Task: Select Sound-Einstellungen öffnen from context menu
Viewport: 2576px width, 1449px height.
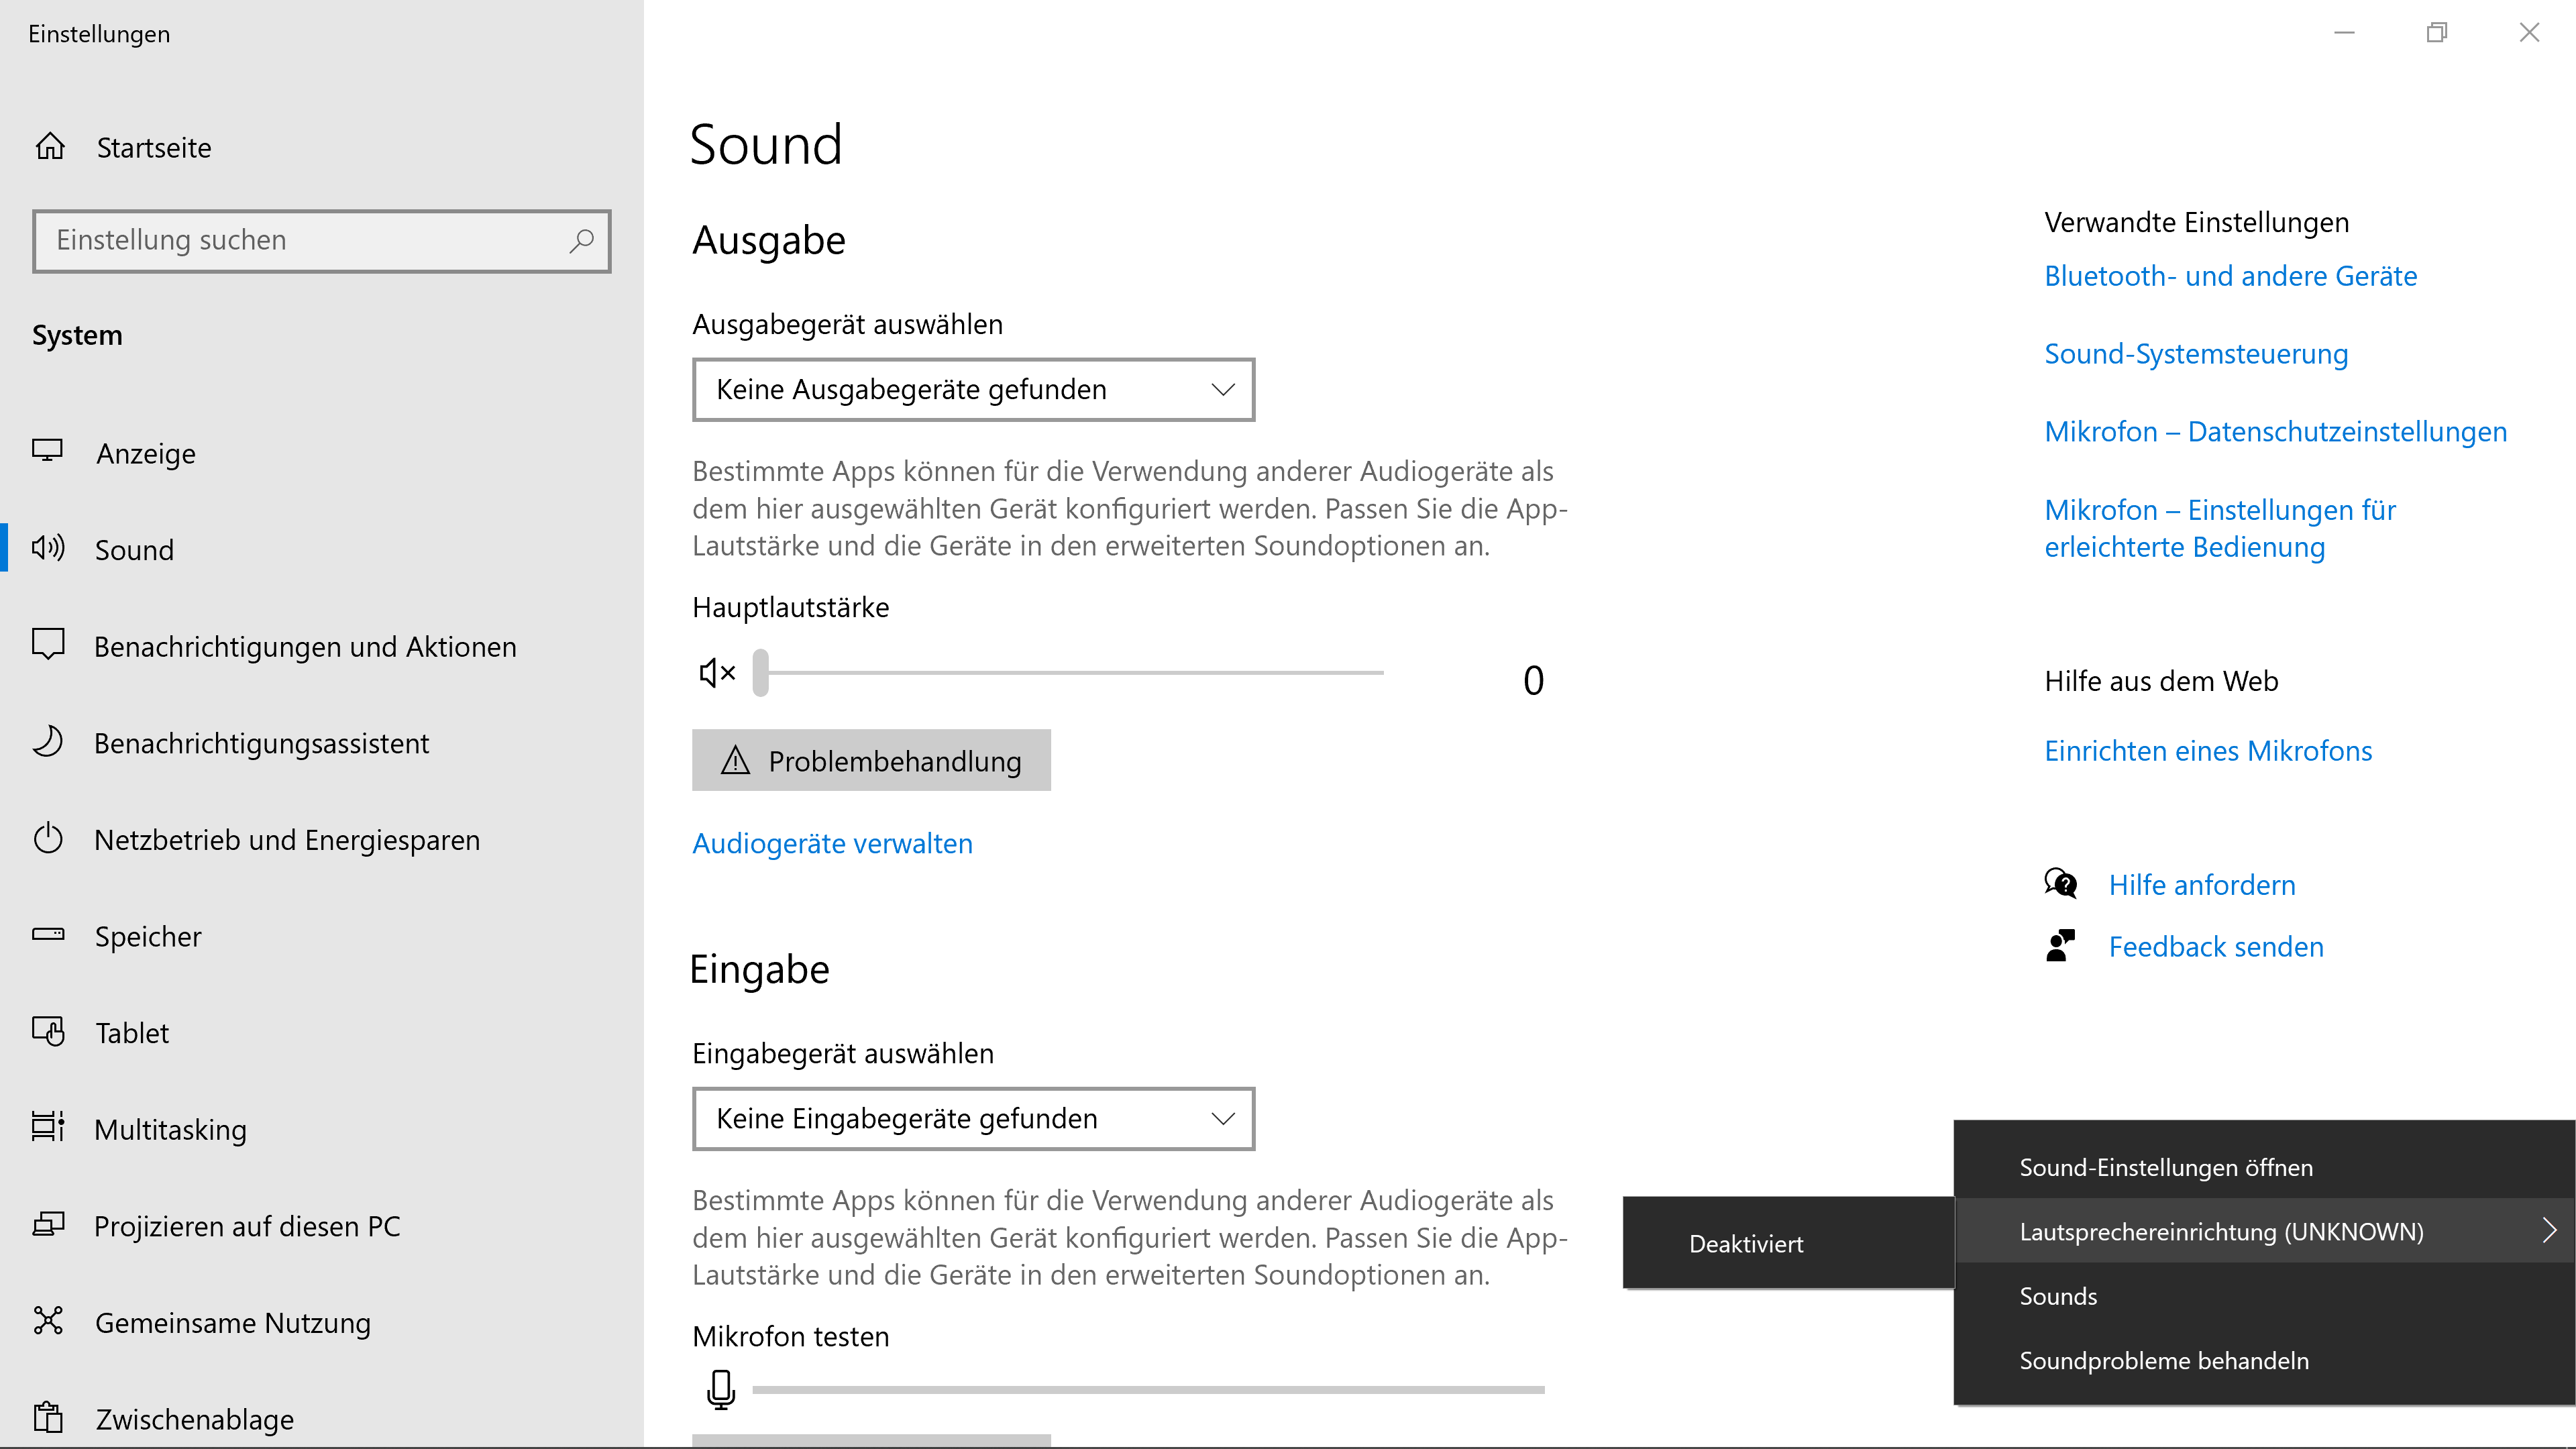Action: (x=2165, y=1167)
